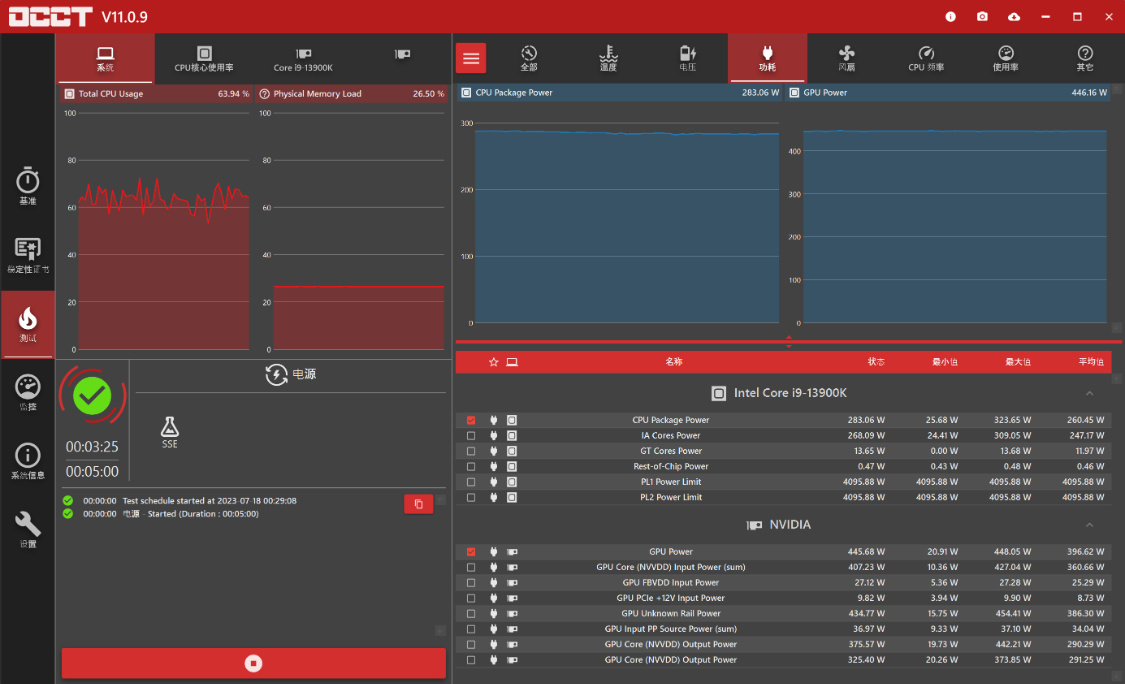Show the Other (其它) sensors tab

(x=1085, y=59)
